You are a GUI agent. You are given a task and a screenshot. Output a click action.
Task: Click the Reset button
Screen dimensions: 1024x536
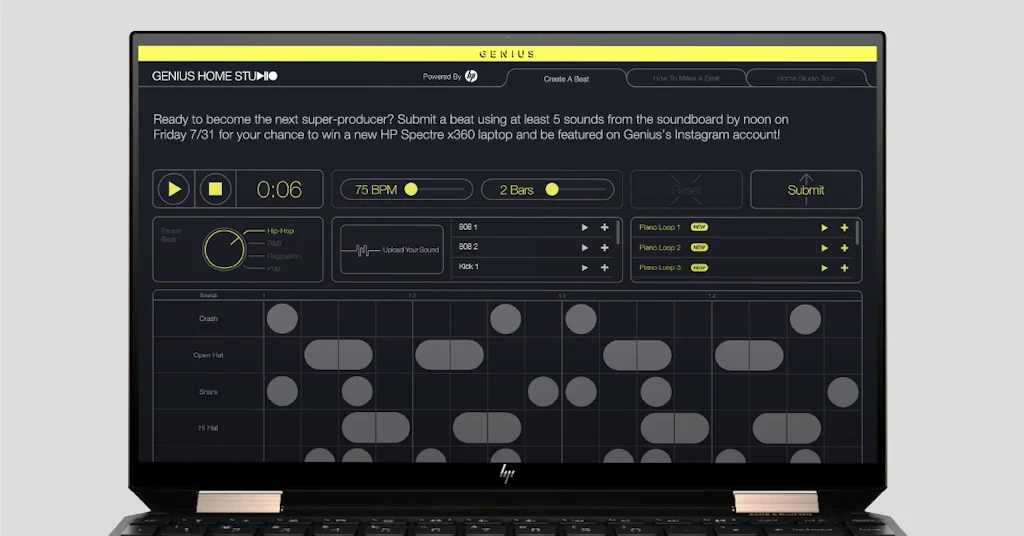coord(686,189)
